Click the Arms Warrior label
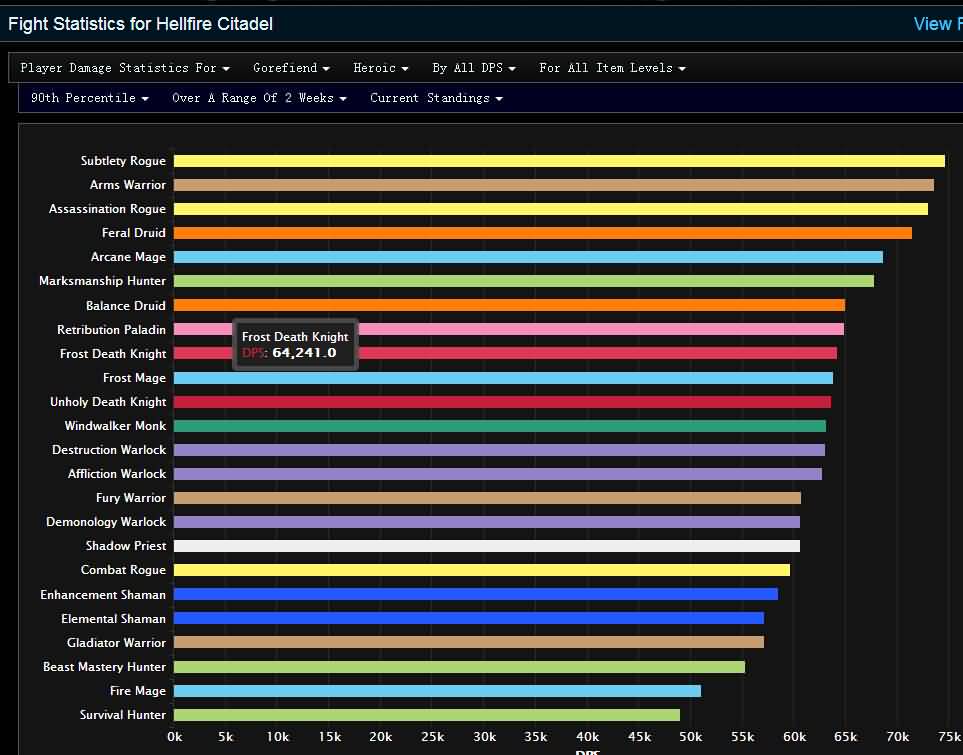 (128, 185)
